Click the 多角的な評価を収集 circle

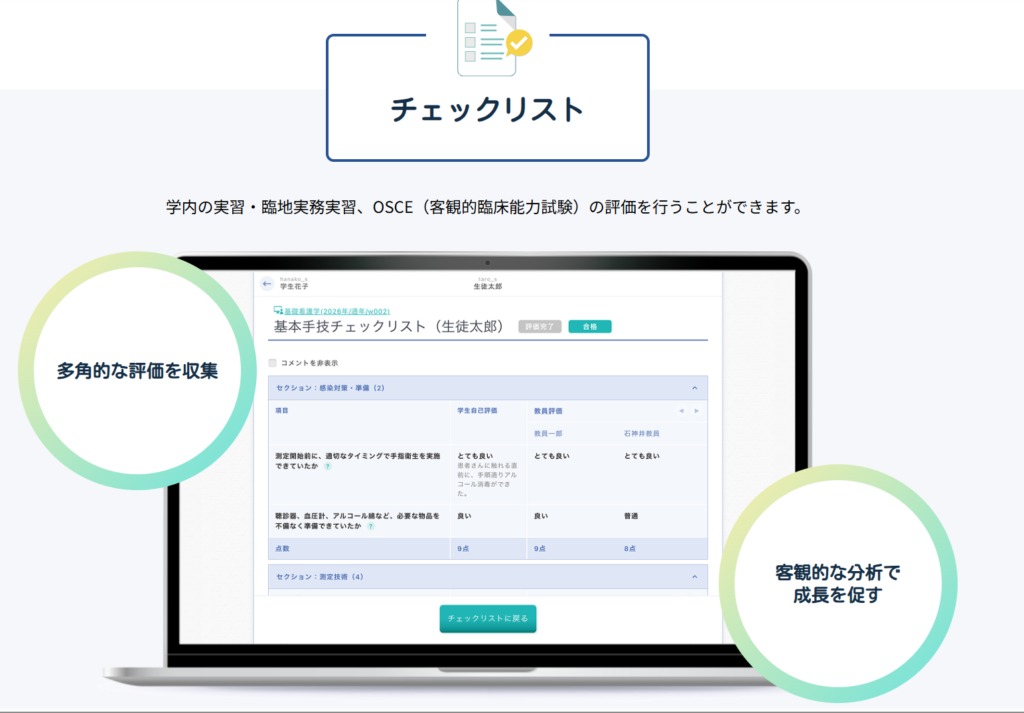(137, 370)
